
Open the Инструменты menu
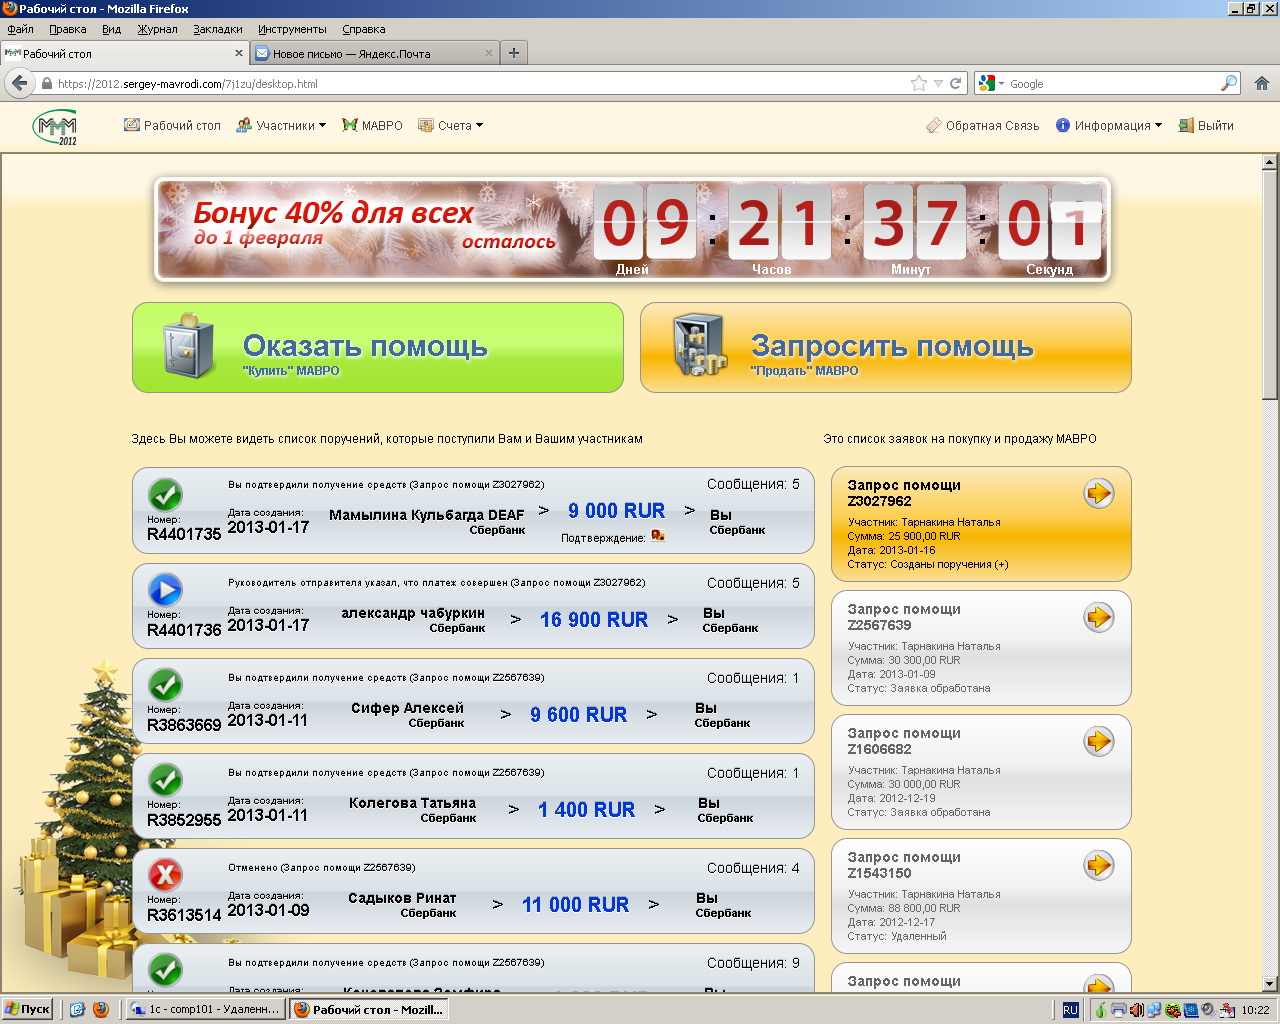point(292,29)
